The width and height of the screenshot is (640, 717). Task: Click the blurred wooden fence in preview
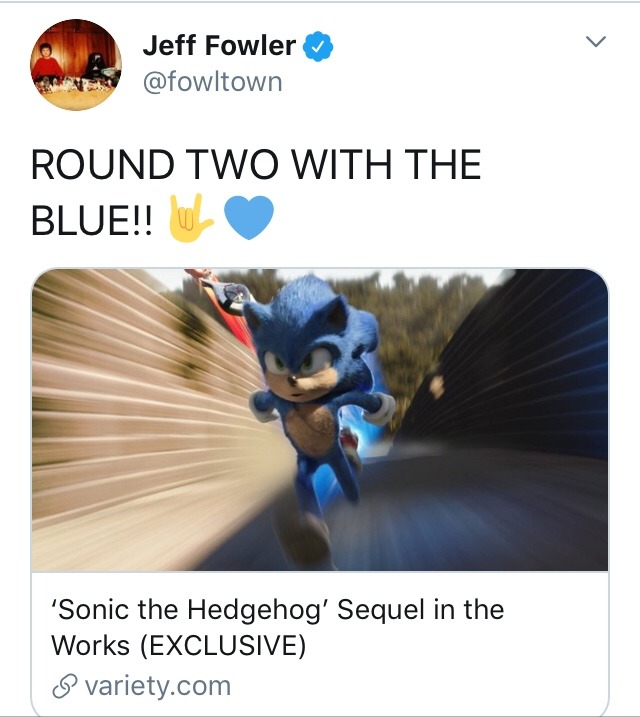click(x=137, y=412)
